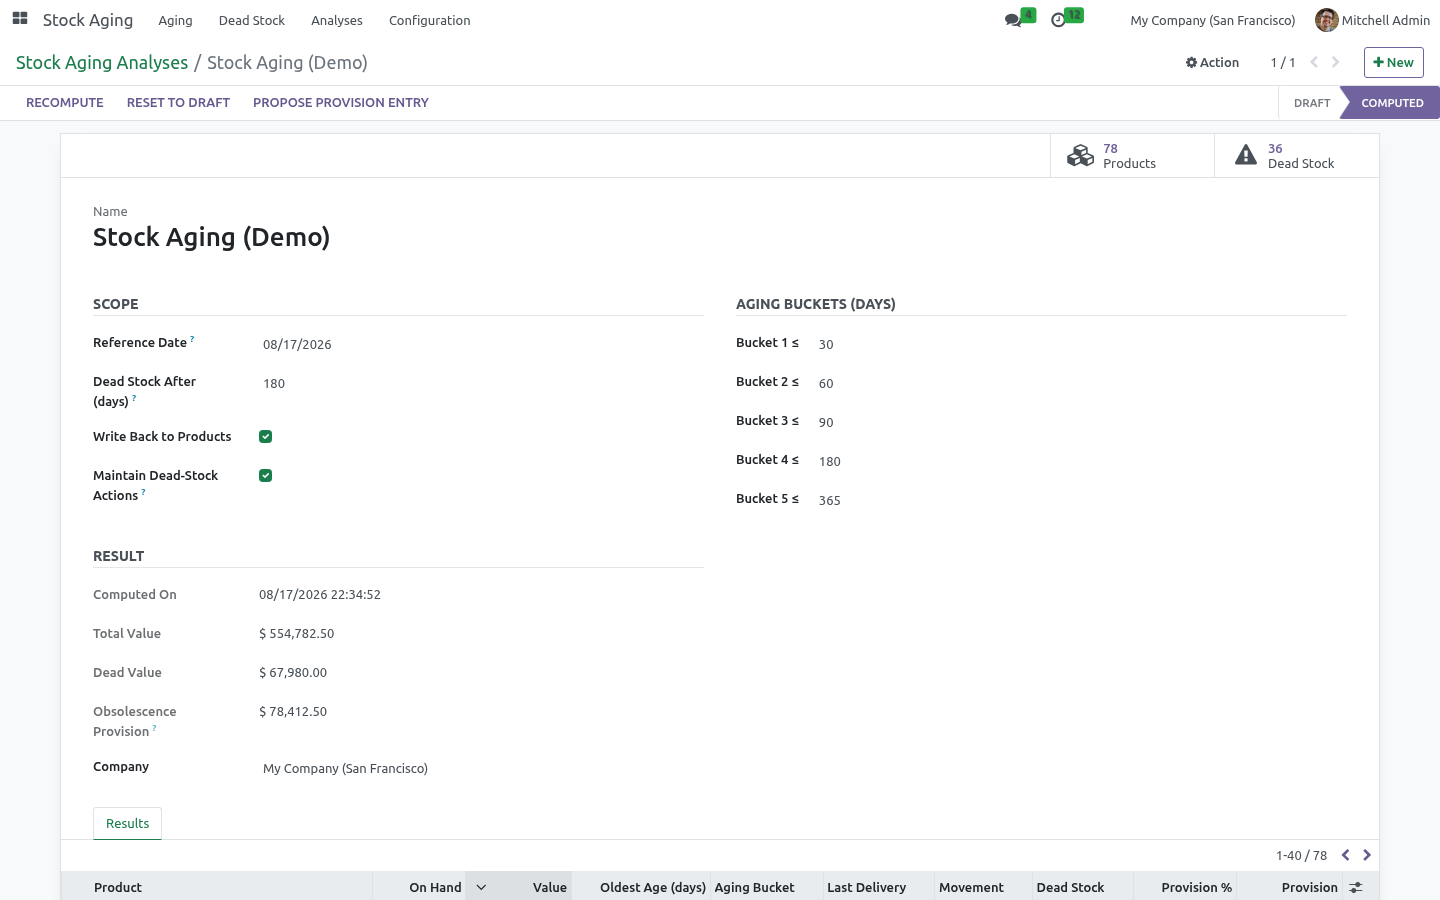Image resolution: width=1440 pixels, height=900 pixels.
Task: Open the conversations chat icon
Action: coord(1013,20)
